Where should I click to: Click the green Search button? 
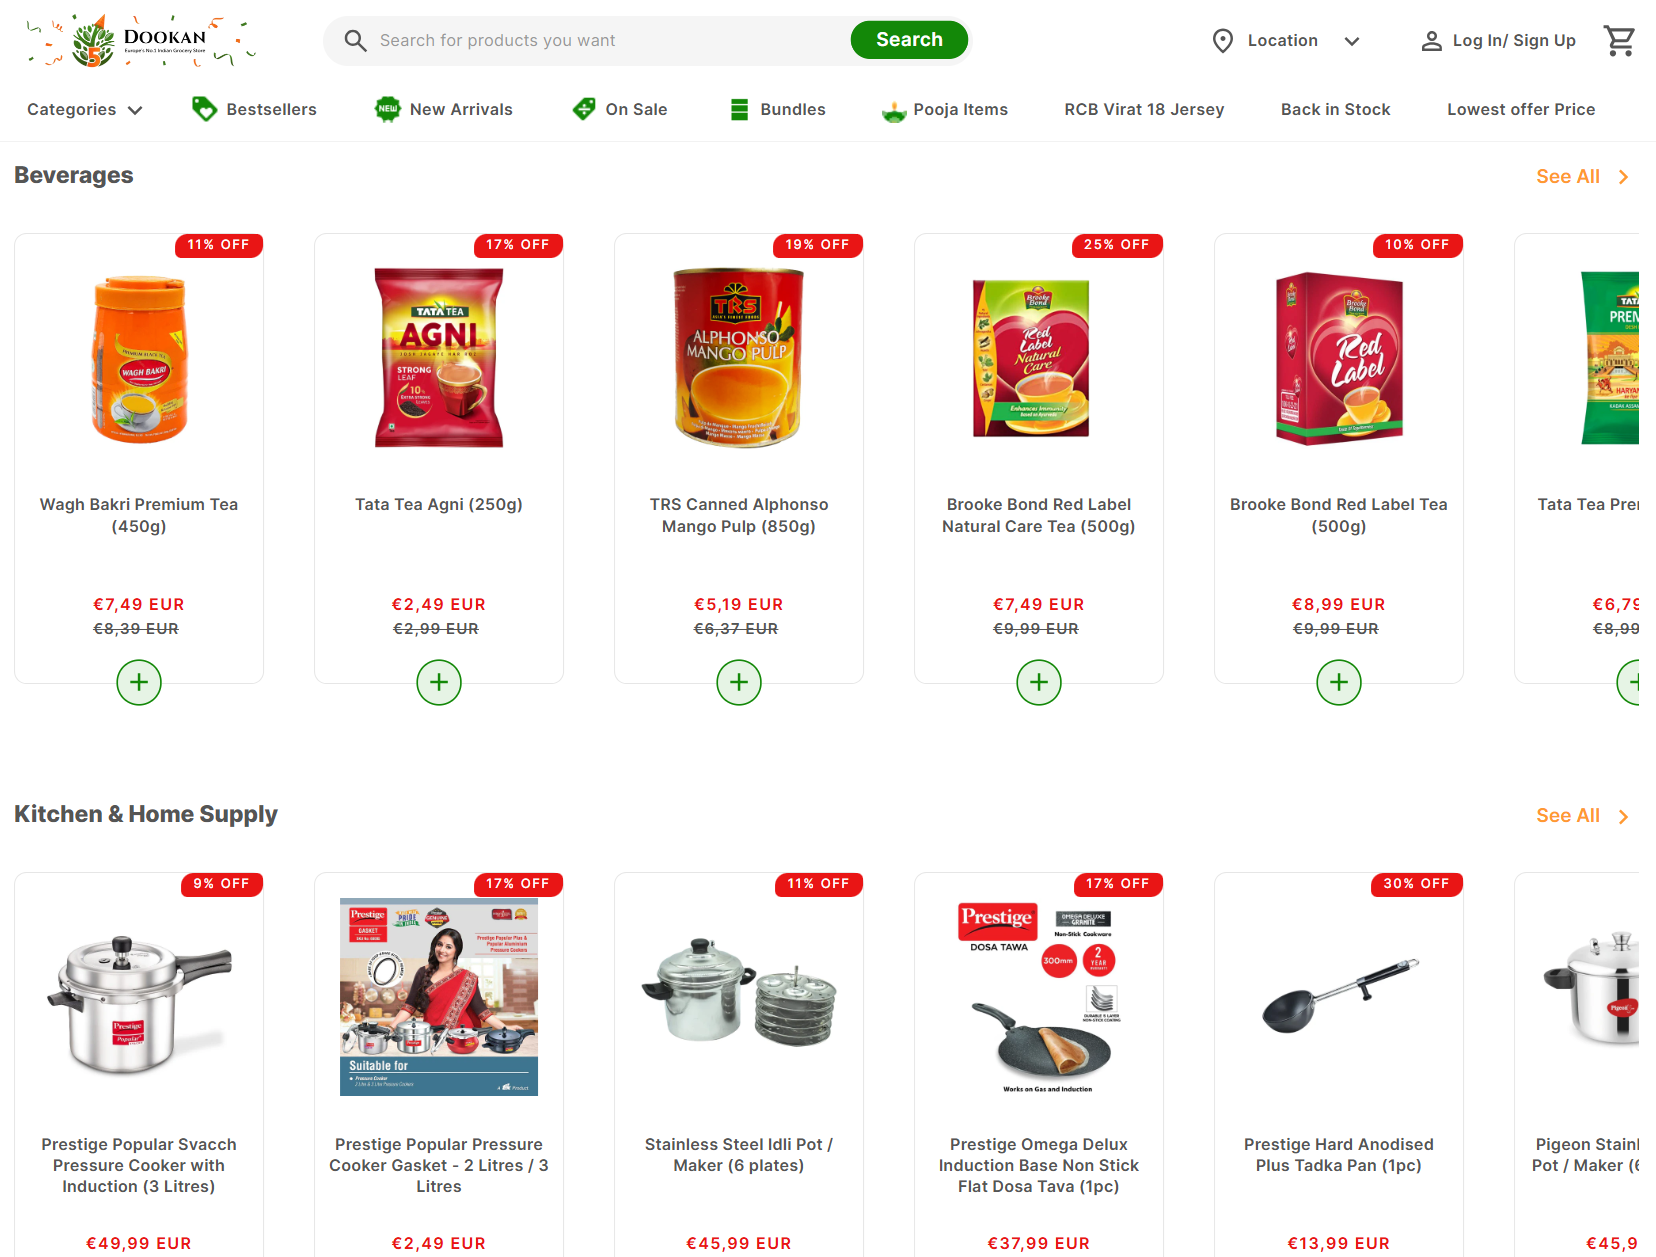point(909,40)
